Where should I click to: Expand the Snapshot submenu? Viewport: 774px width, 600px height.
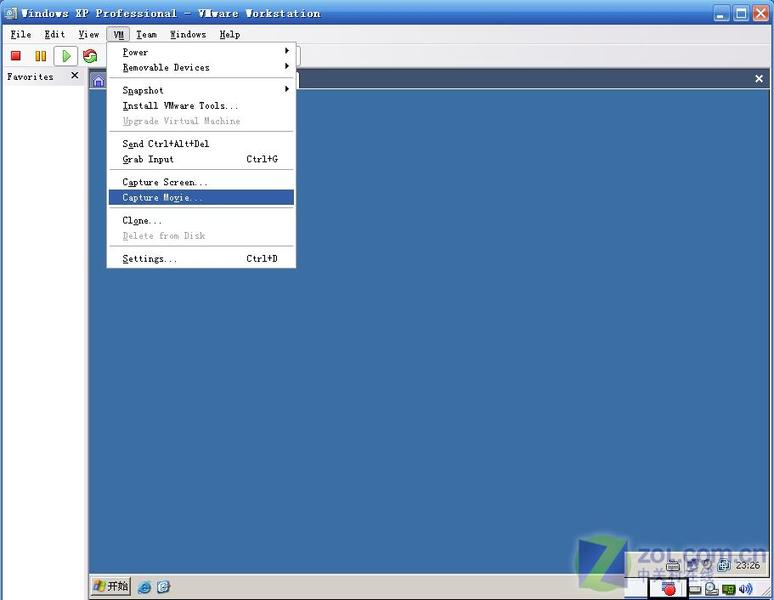coord(201,90)
